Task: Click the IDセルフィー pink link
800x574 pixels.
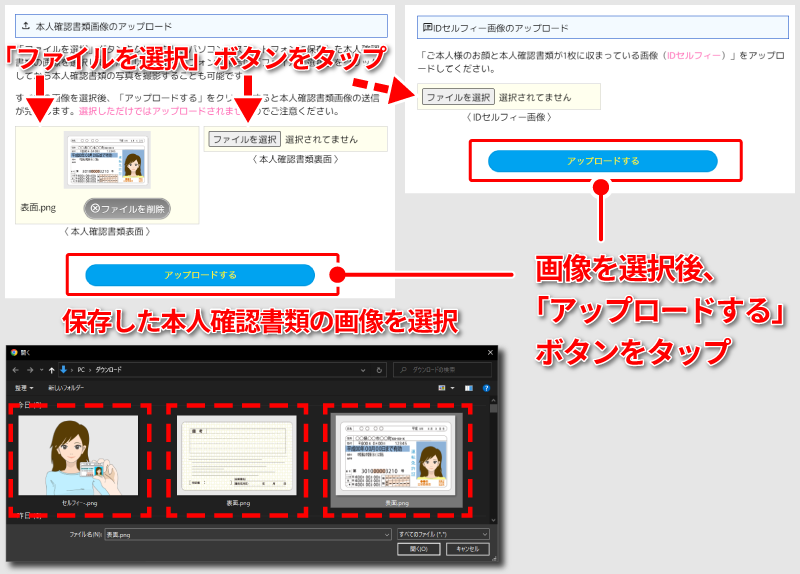Action: 694,56
